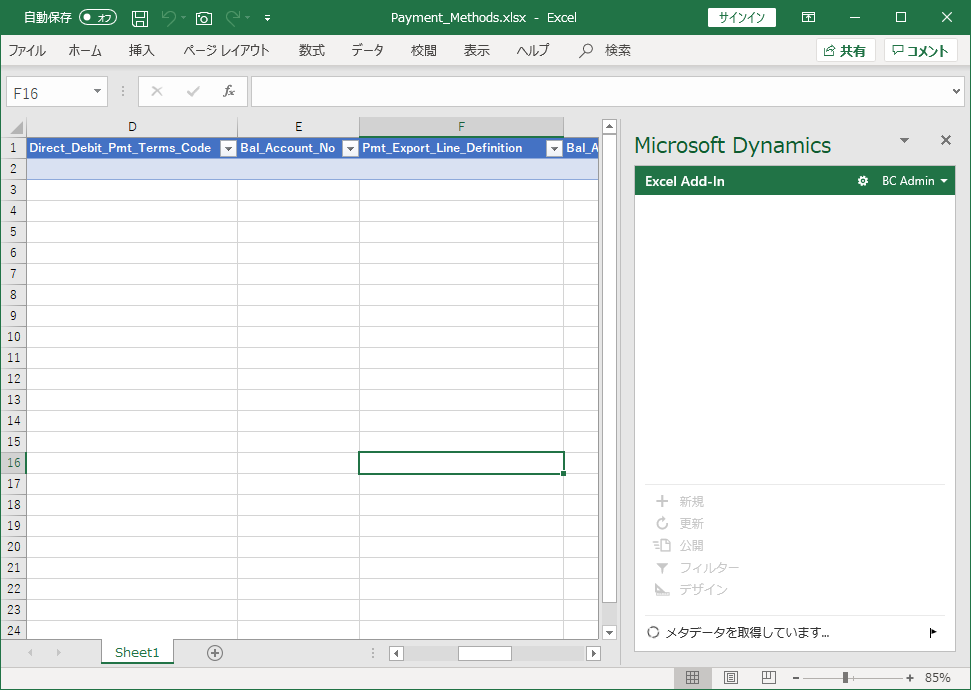Switch to the ホーム tab
The width and height of the screenshot is (971, 690).
coord(85,50)
